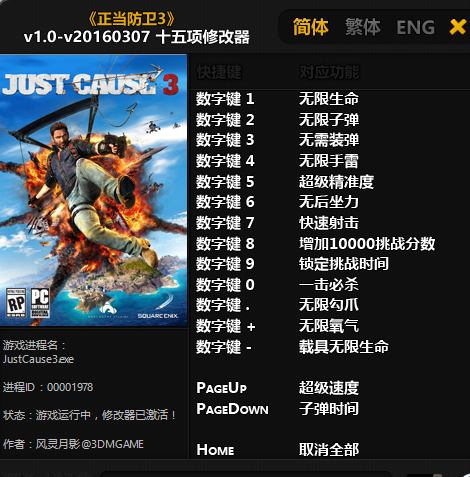Viewport: 470px width, 477px height.
Task: Switch language to 繁体
Action: (x=363, y=27)
